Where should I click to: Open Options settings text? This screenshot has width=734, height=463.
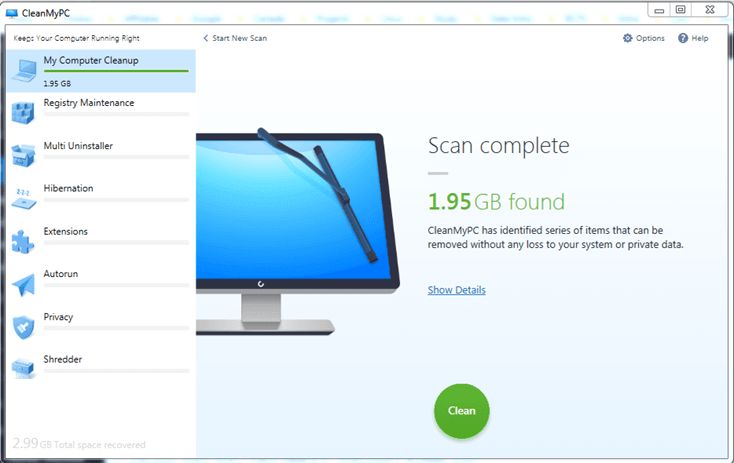click(650, 38)
